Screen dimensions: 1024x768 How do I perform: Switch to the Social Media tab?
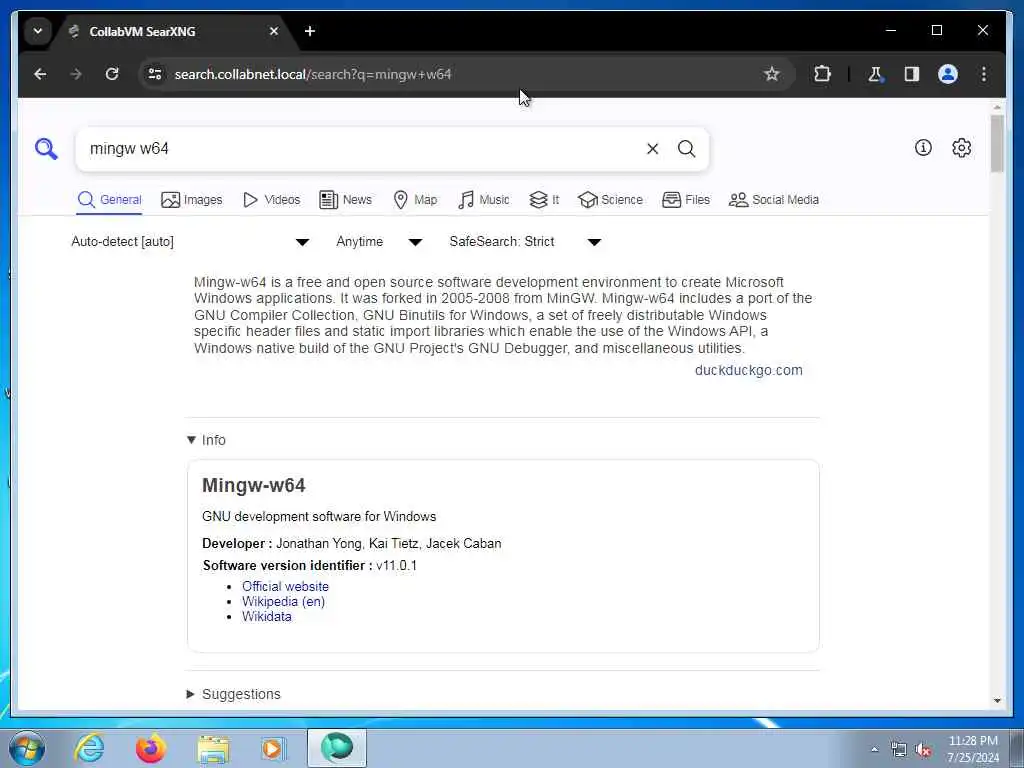coord(774,200)
